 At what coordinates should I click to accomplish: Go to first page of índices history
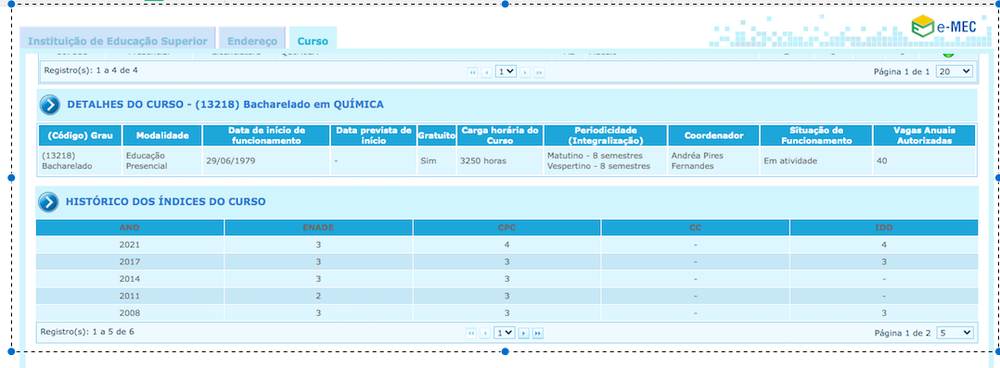pos(471,333)
